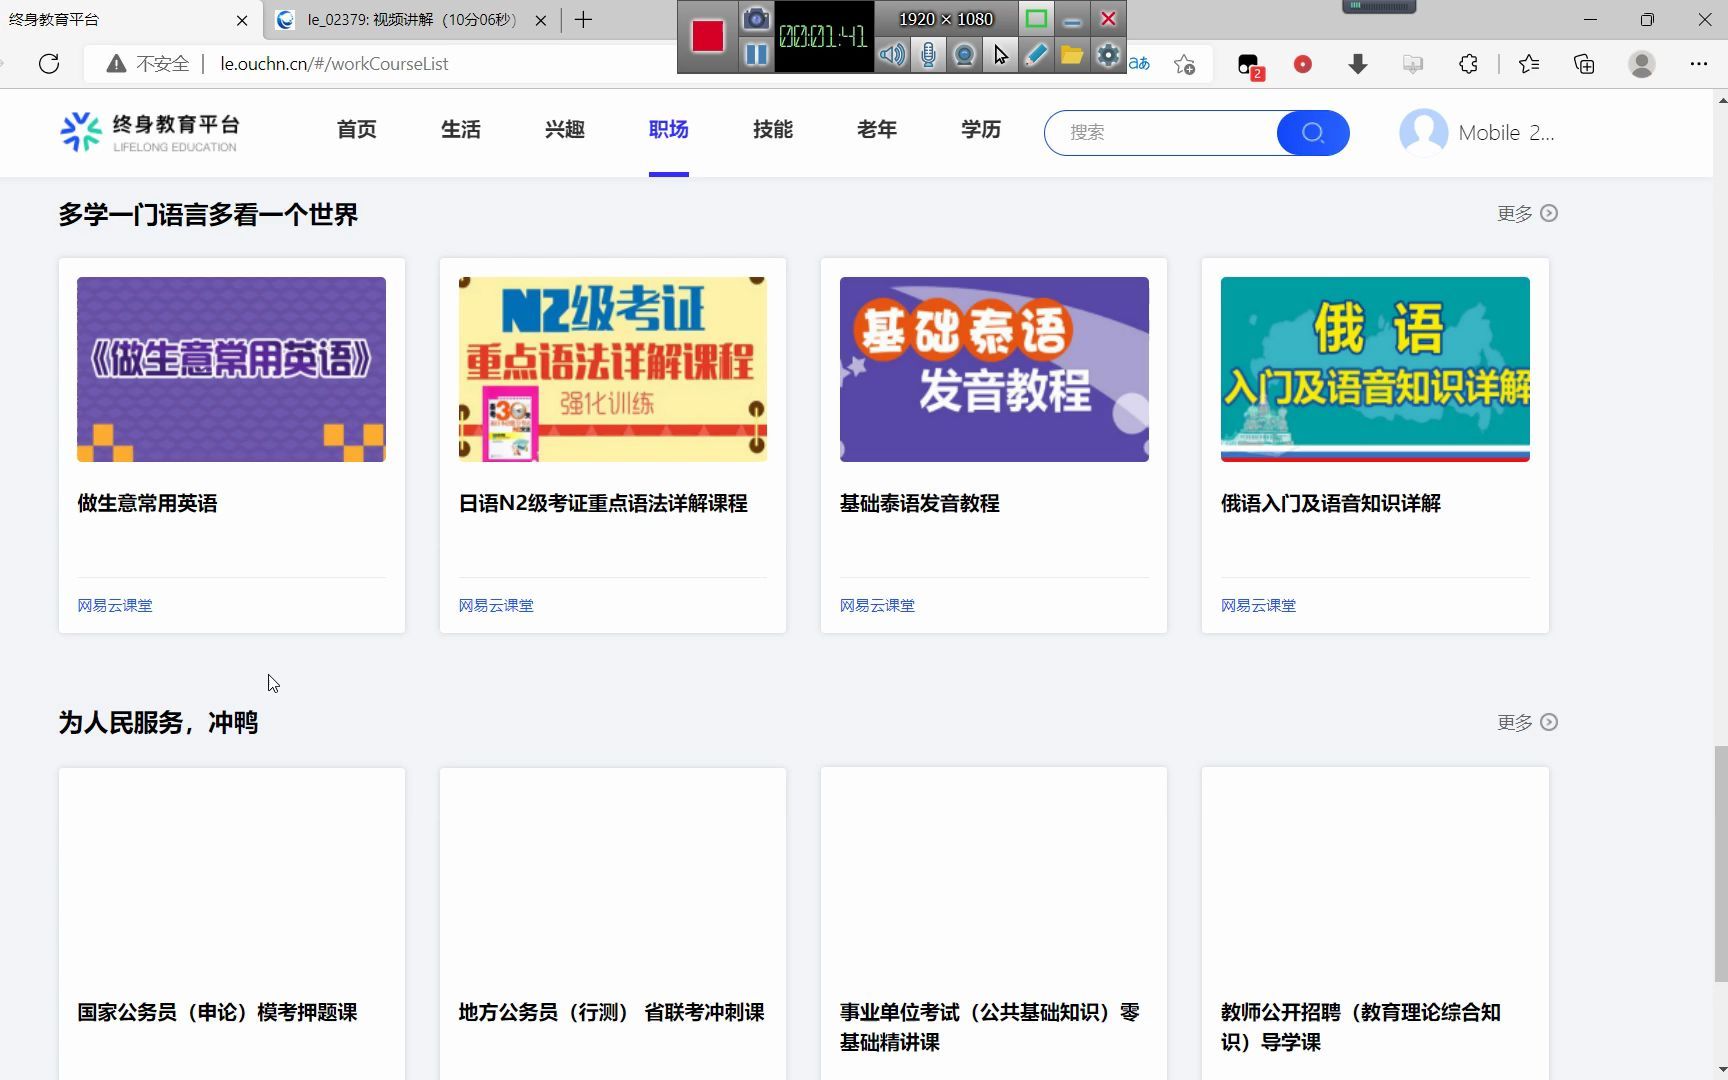The image size is (1728, 1080).
Task: Open the browser's three-dot settings menu
Action: click(x=1699, y=64)
